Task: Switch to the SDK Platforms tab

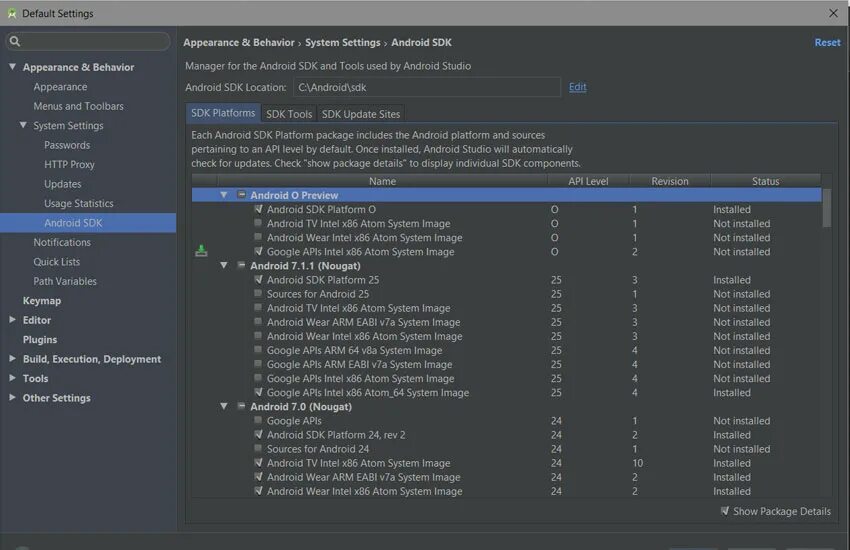Action: (x=223, y=113)
